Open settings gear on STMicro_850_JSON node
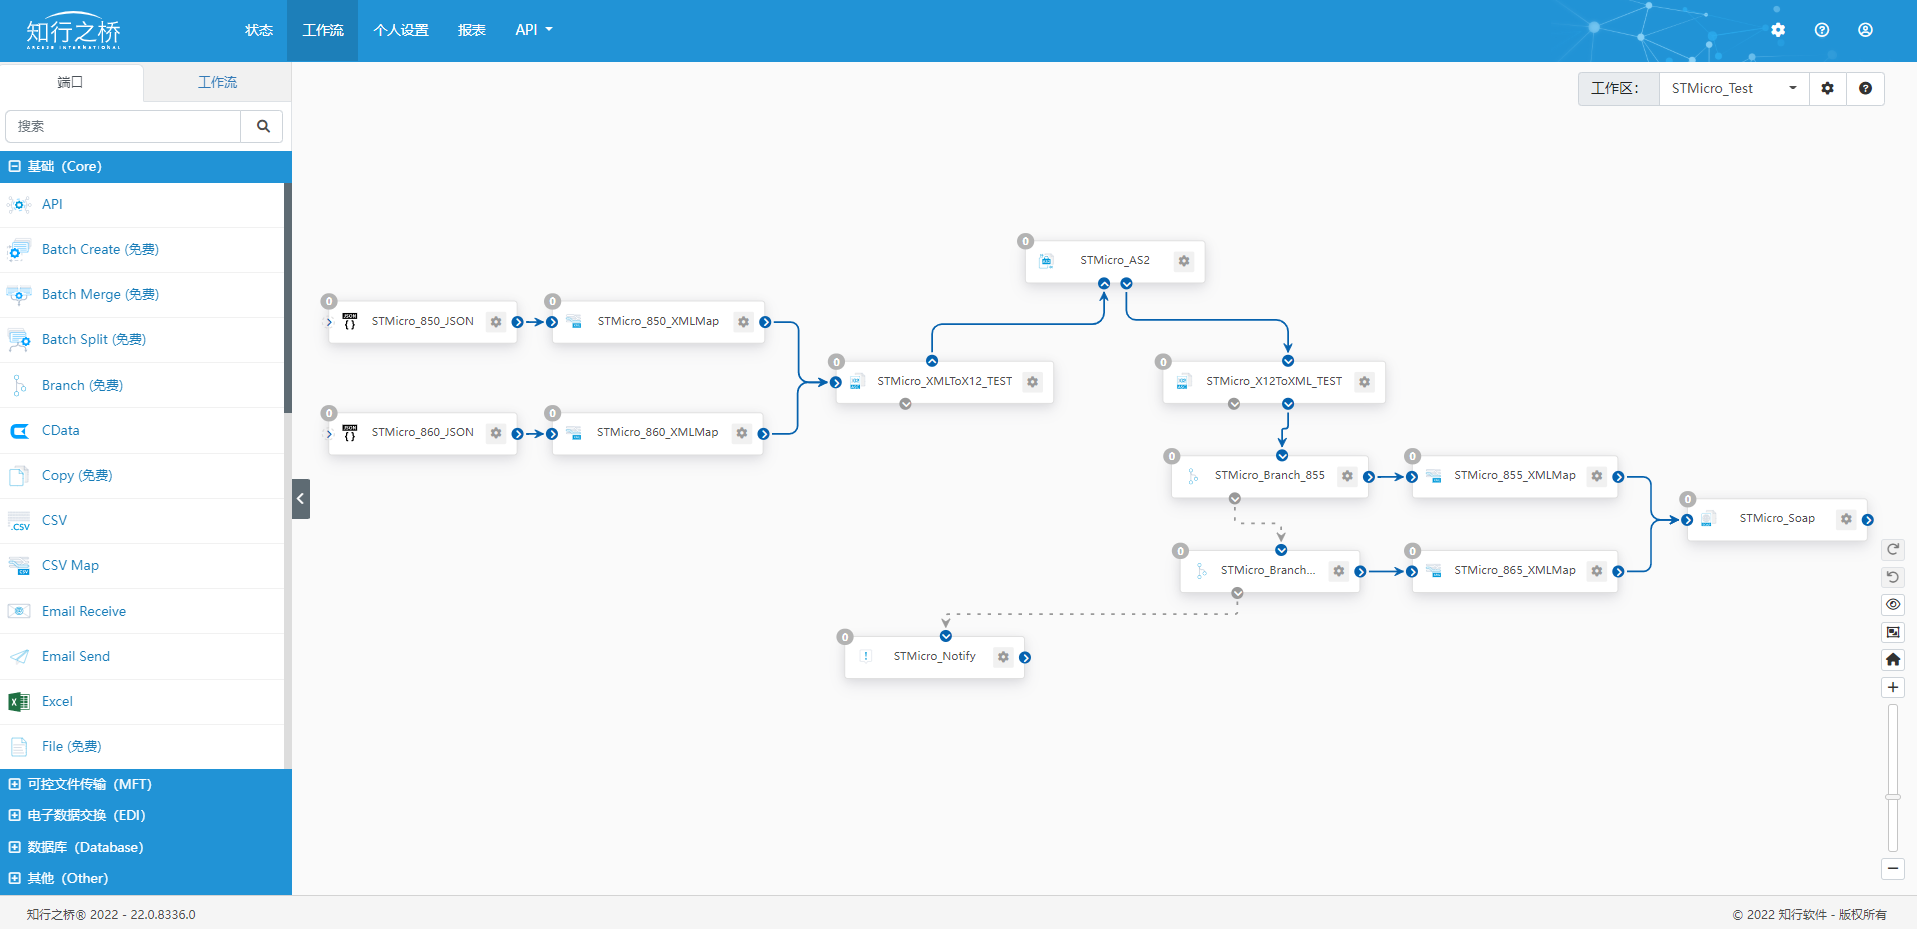Image resolution: width=1917 pixels, height=929 pixels. pos(496,322)
